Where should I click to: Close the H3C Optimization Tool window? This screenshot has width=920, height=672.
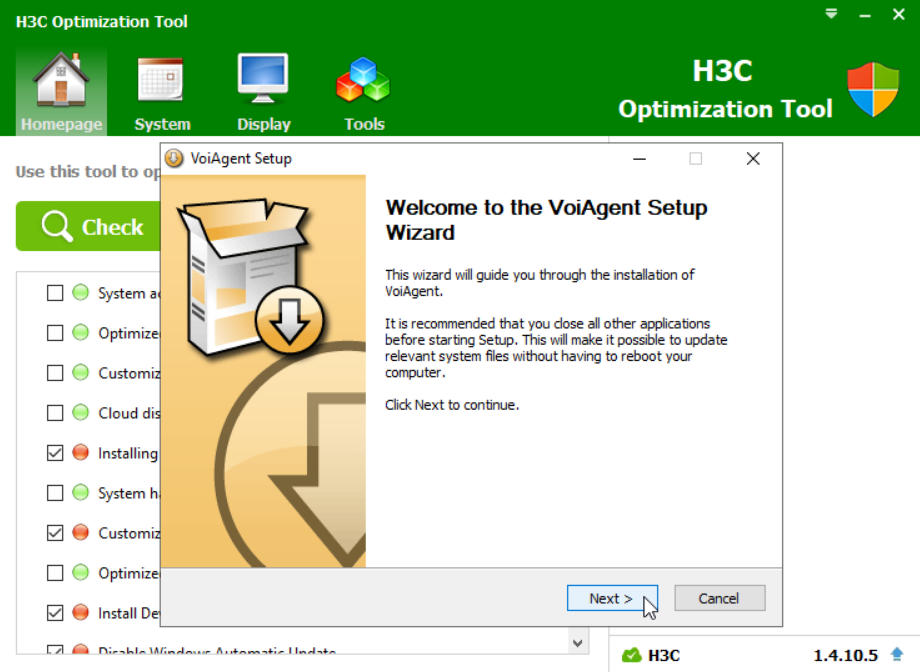pyautogui.click(x=898, y=14)
